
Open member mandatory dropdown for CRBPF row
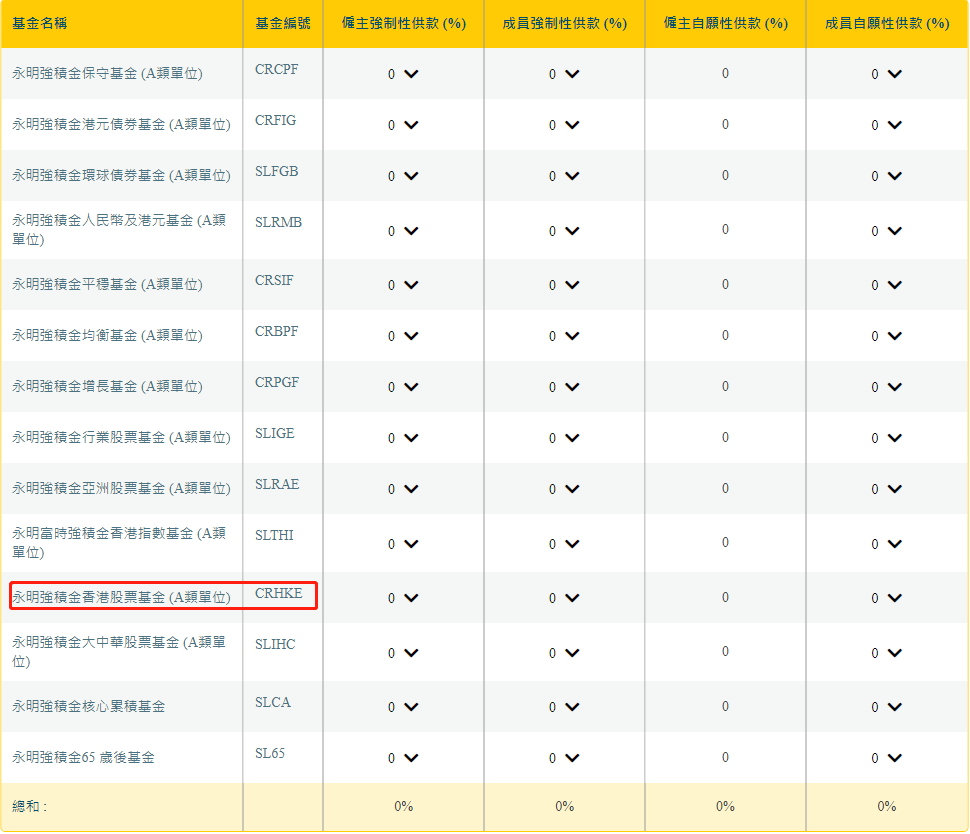pyautogui.click(x=564, y=336)
